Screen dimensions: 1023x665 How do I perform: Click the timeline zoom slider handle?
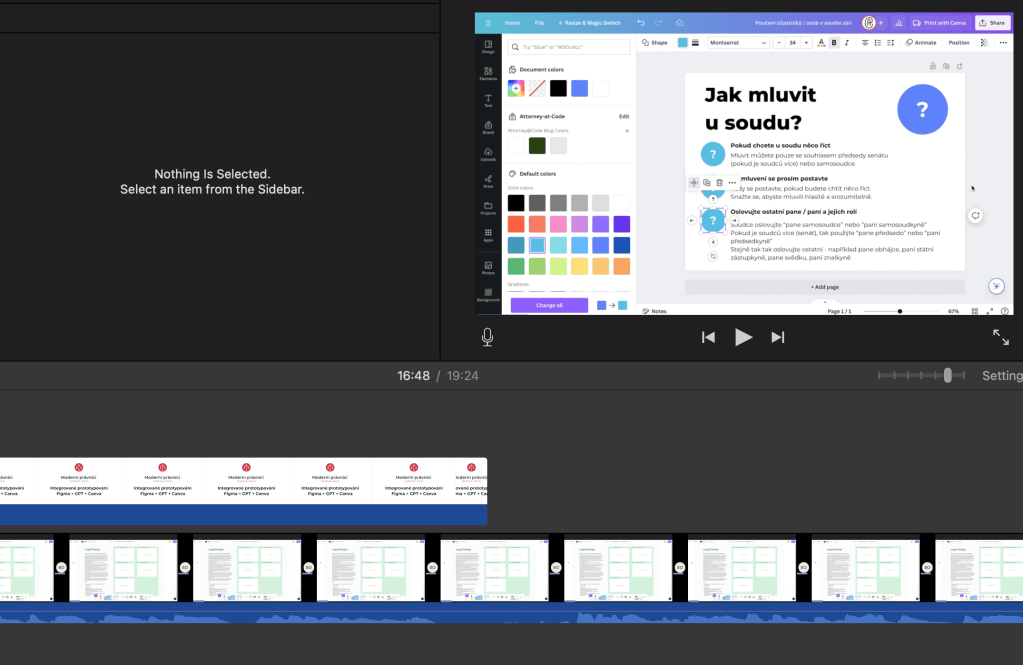(948, 375)
